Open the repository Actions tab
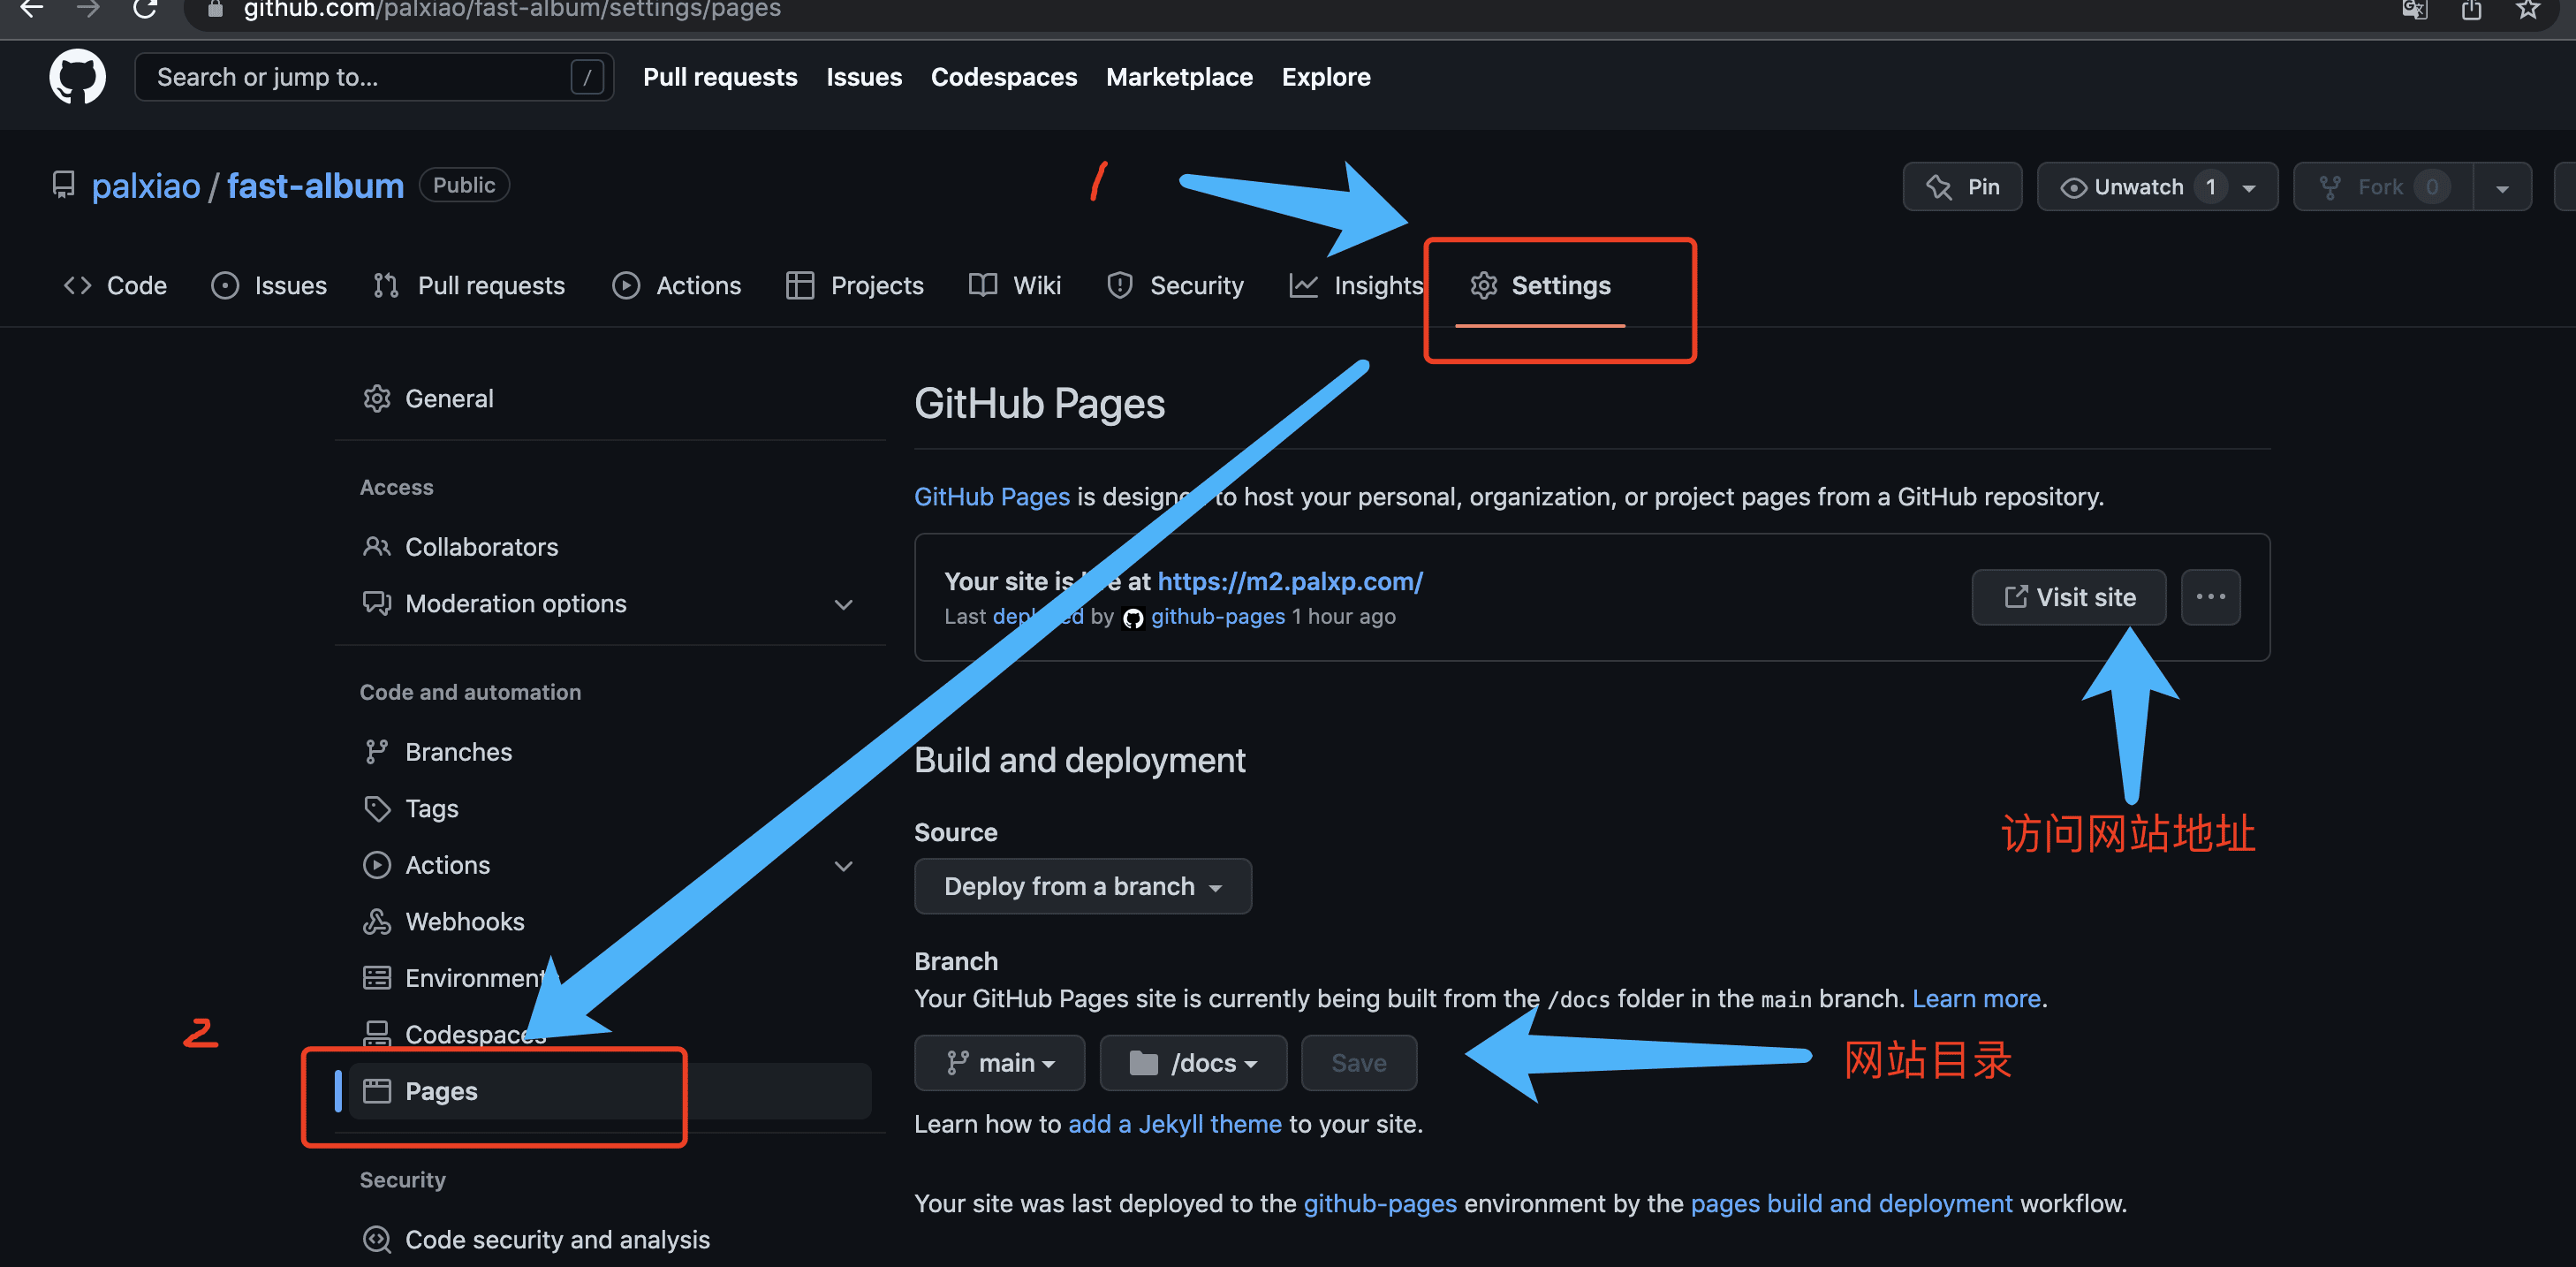 676,285
